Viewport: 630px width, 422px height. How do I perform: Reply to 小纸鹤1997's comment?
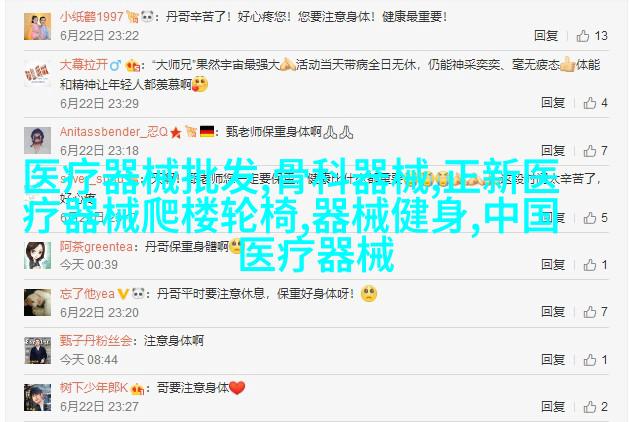(x=546, y=36)
